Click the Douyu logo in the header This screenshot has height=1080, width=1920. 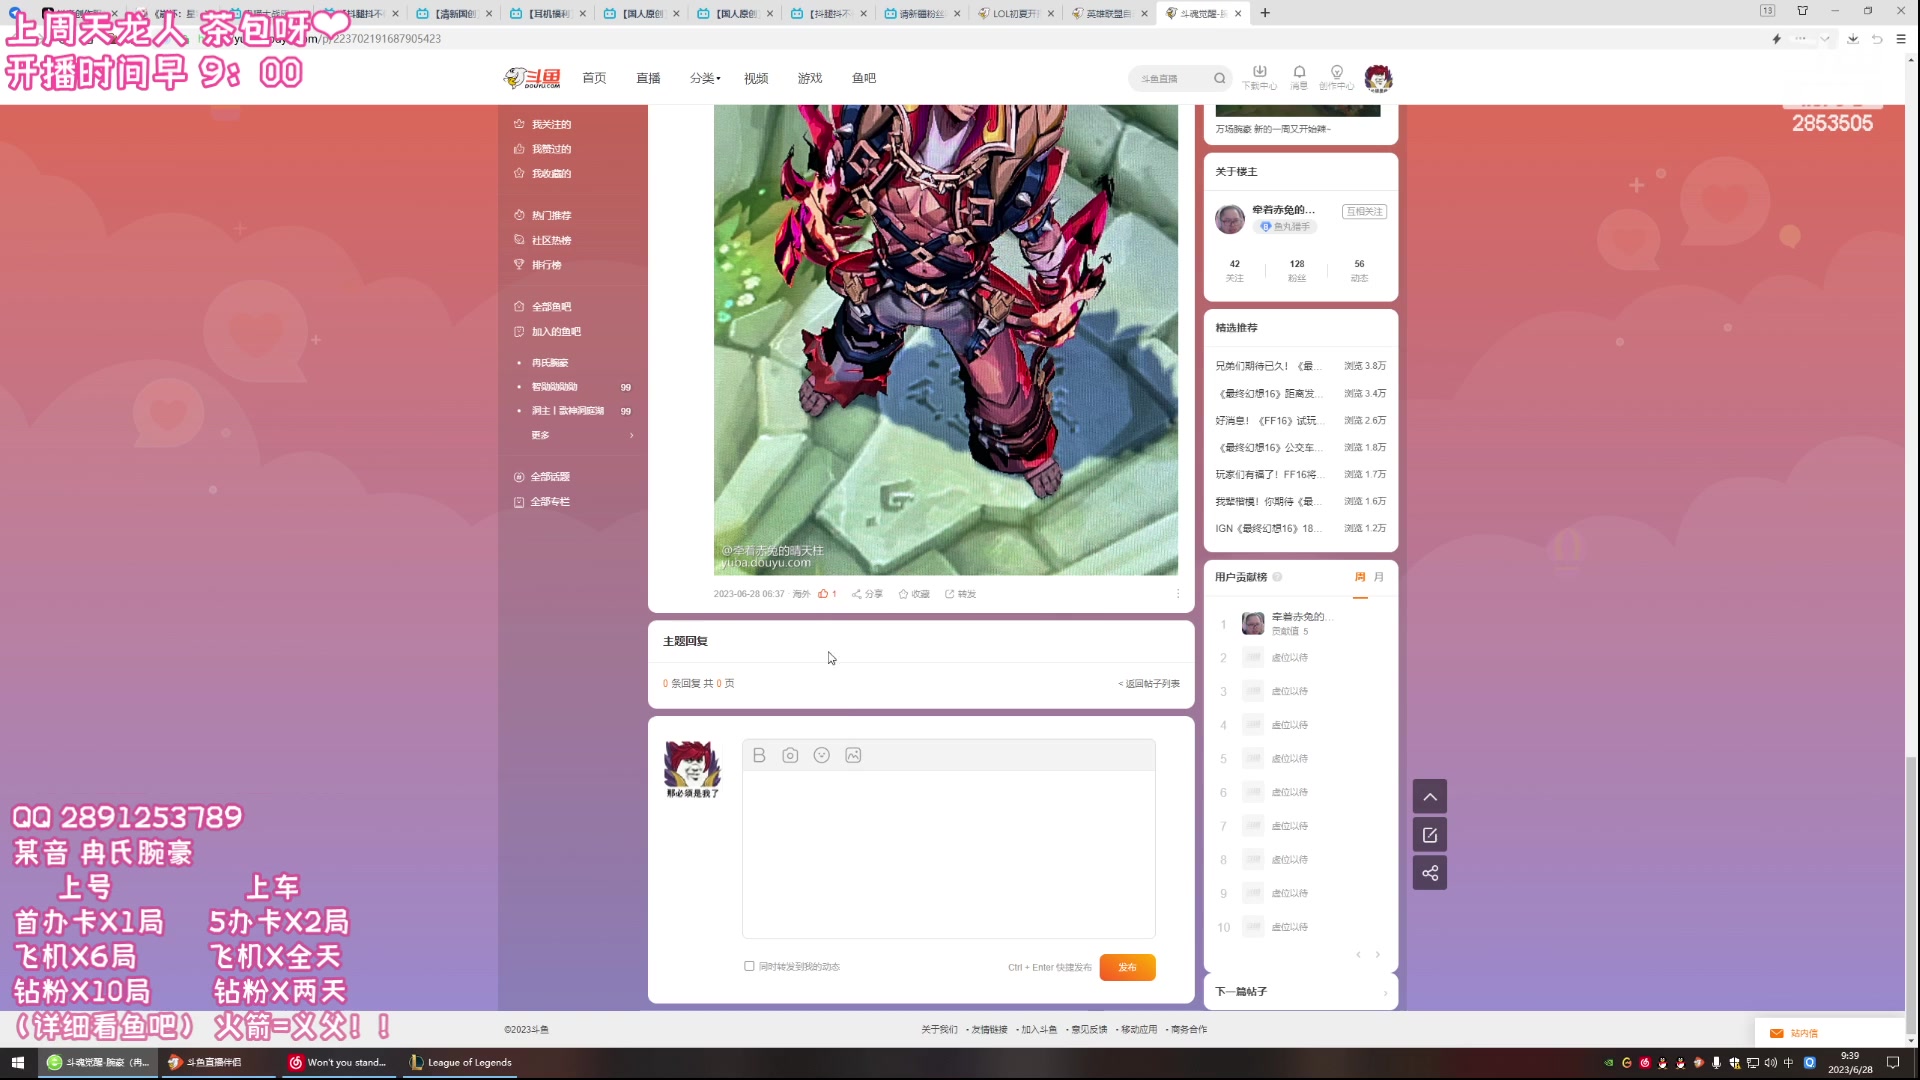click(x=533, y=78)
